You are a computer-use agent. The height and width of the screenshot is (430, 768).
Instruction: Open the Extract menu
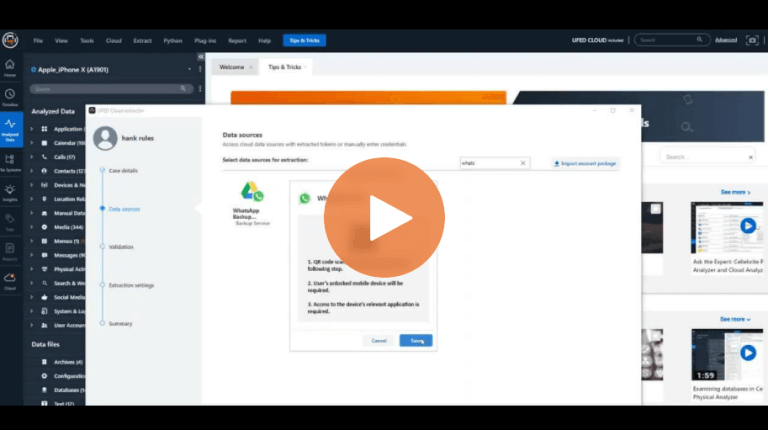point(143,41)
